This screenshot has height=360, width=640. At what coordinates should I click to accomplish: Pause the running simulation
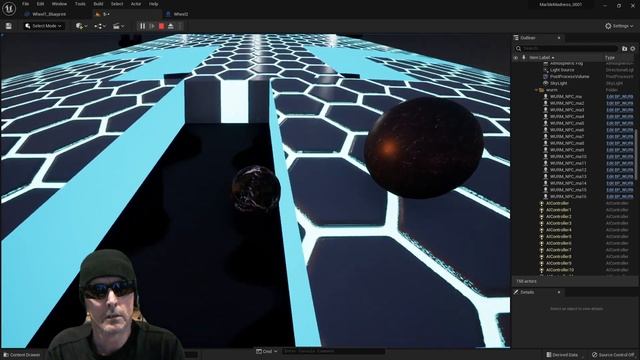coord(142,26)
